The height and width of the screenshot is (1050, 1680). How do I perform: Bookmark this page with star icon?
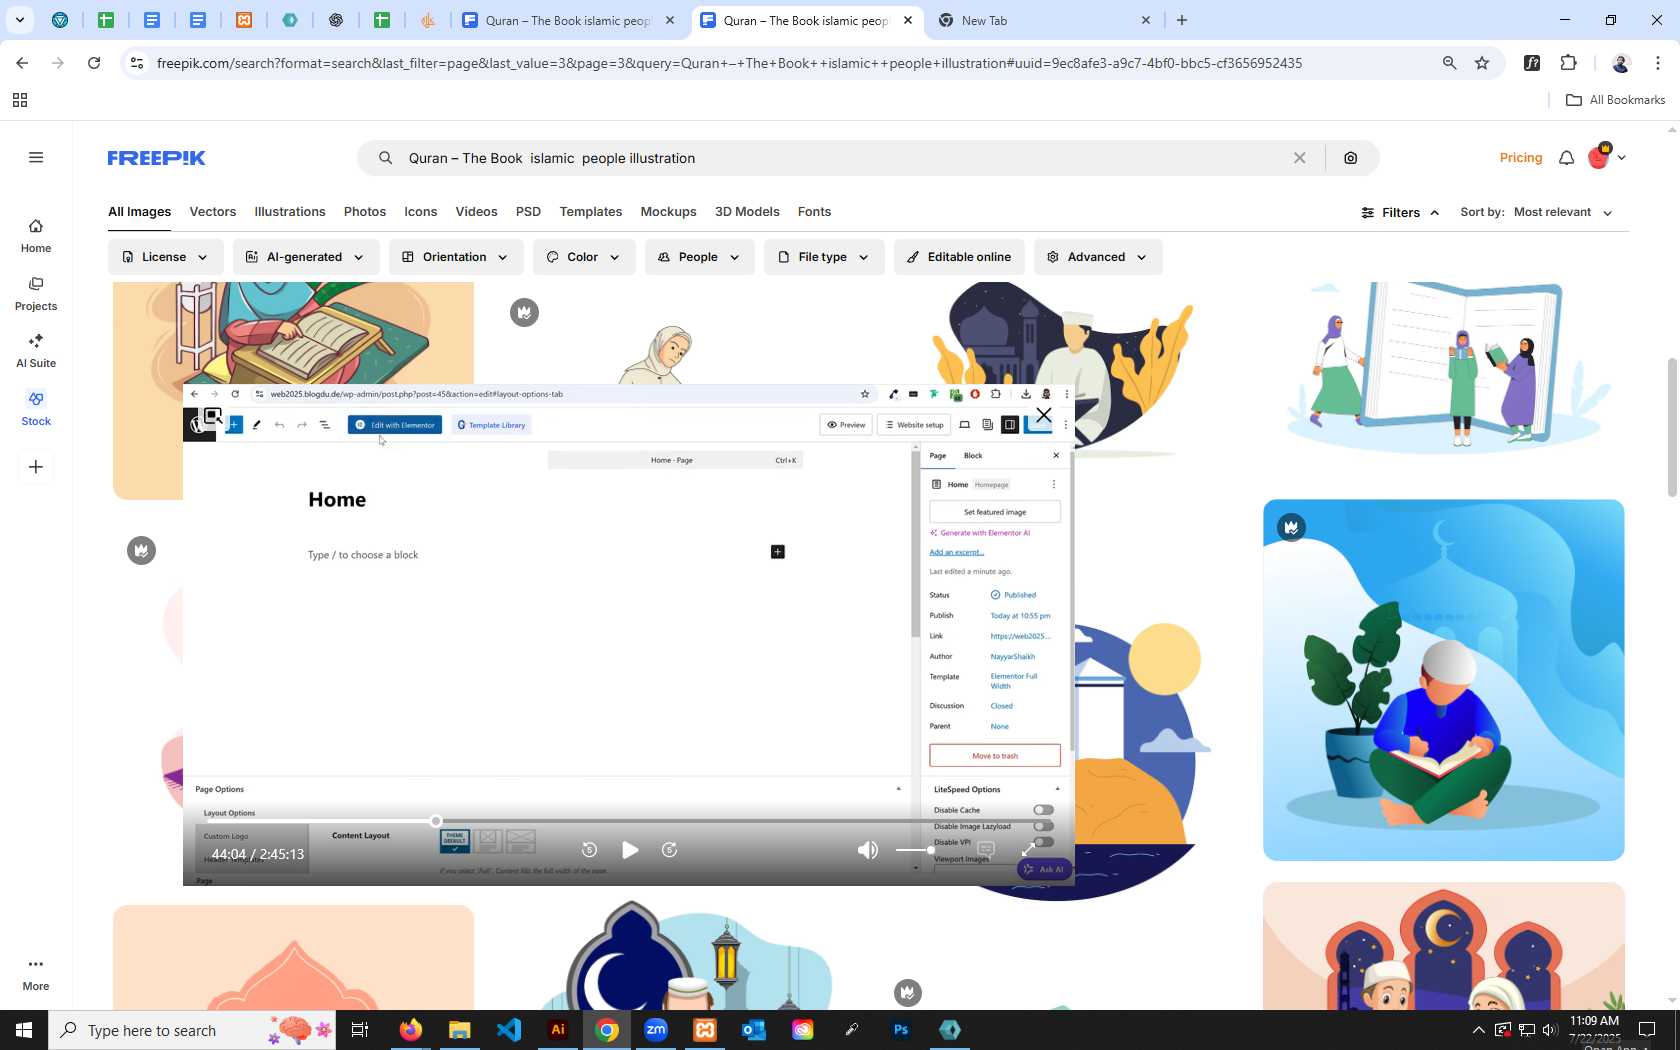pyautogui.click(x=1482, y=63)
